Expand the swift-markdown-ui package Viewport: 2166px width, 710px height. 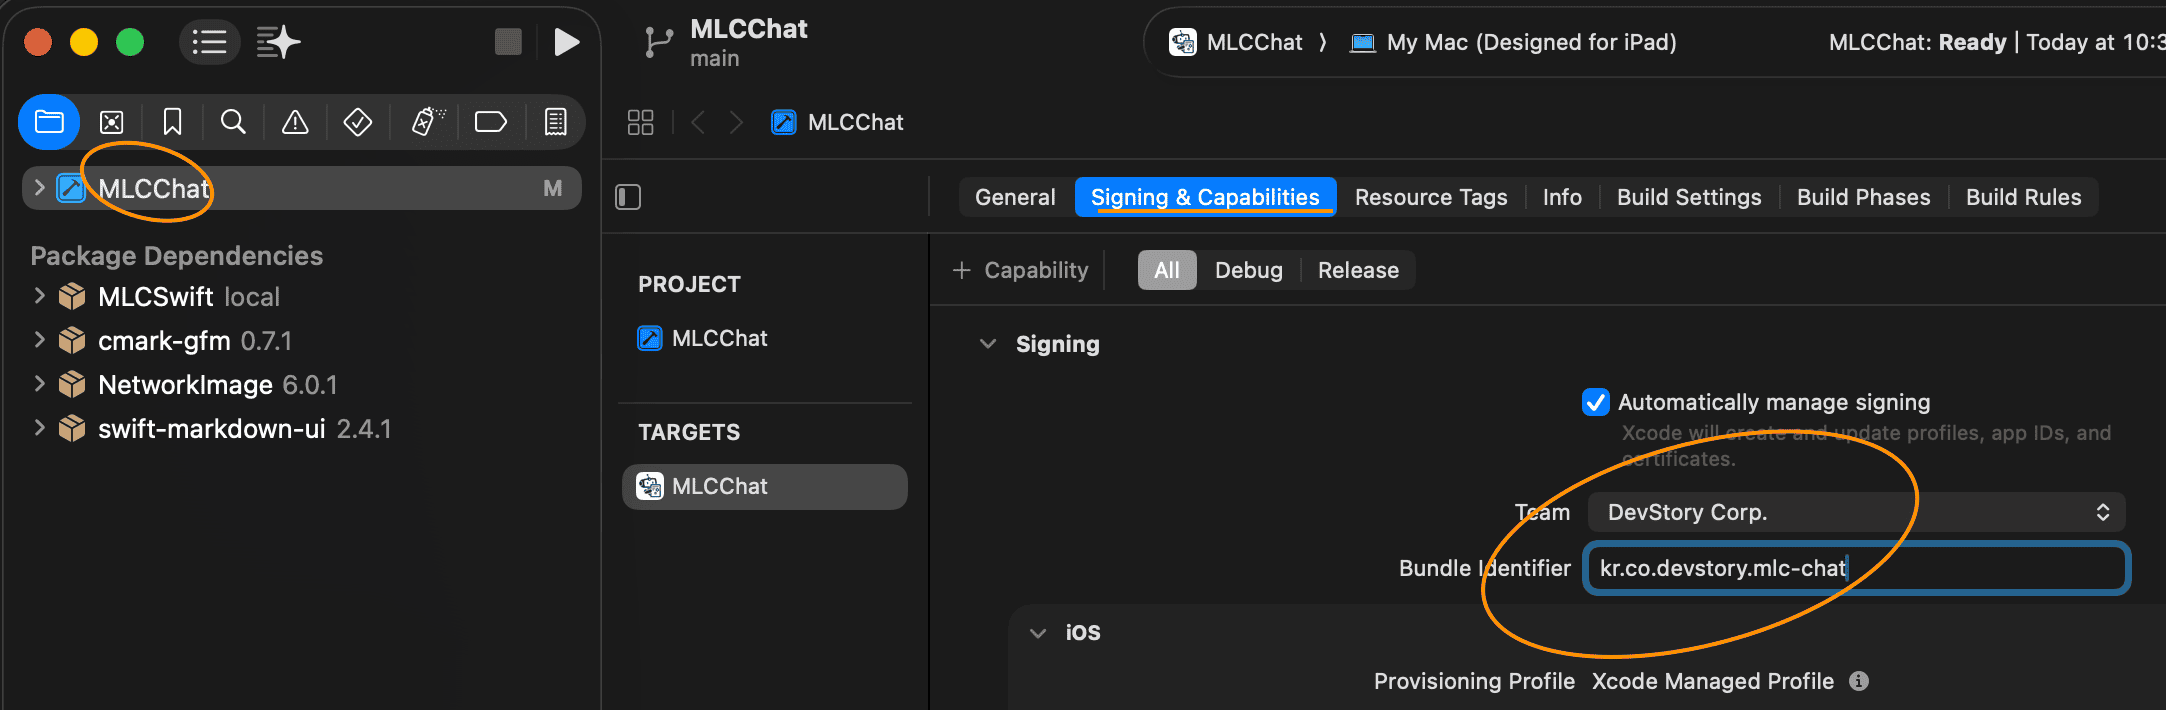tap(39, 428)
